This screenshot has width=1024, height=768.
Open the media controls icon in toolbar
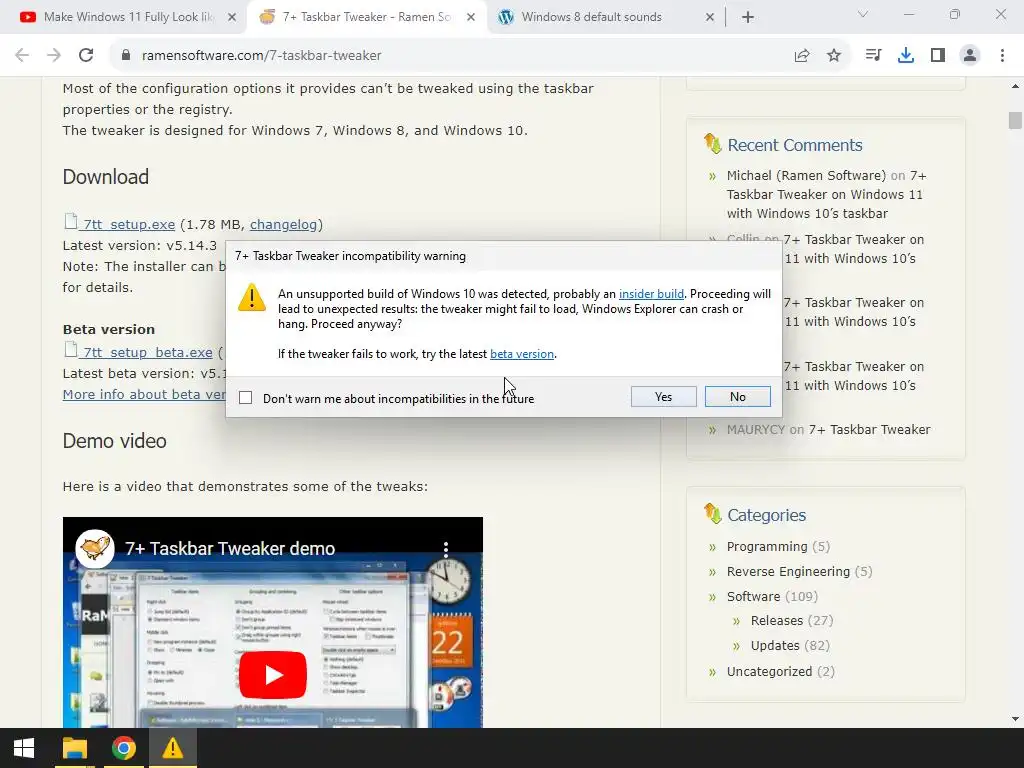coord(873,56)
